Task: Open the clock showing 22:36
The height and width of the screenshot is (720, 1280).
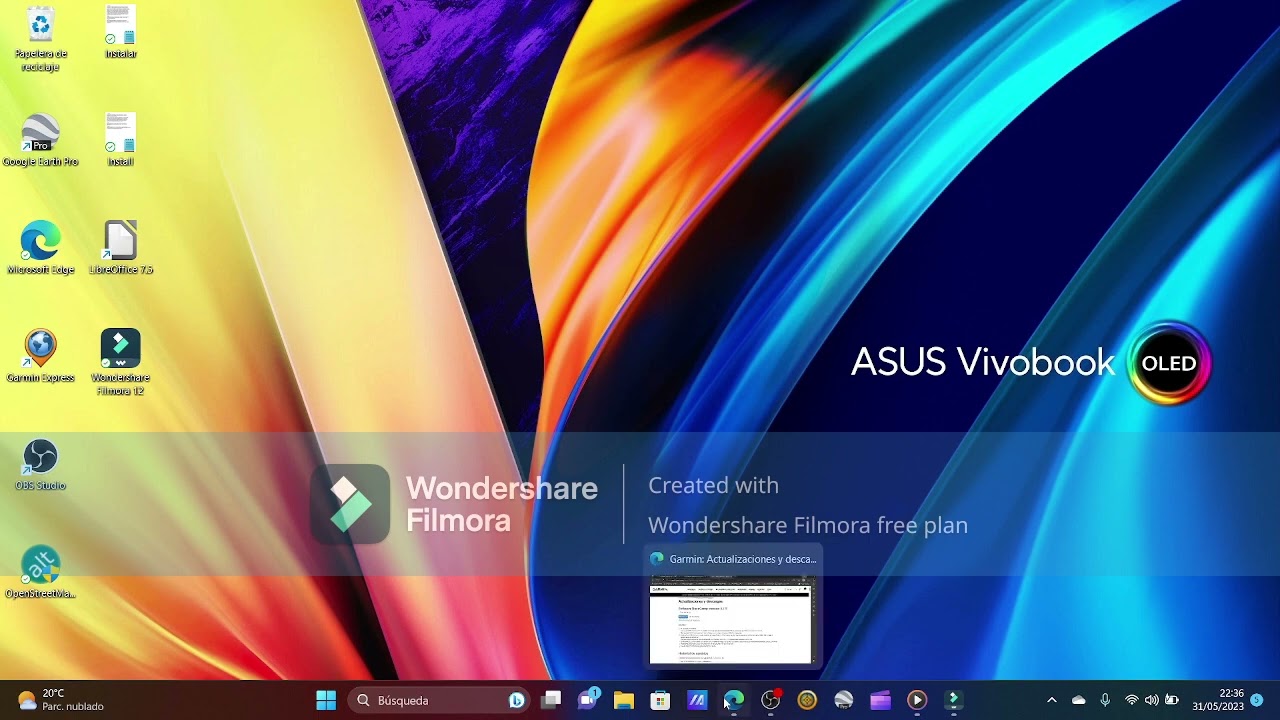Action: pyautogui.click(x=1218, y=700)
